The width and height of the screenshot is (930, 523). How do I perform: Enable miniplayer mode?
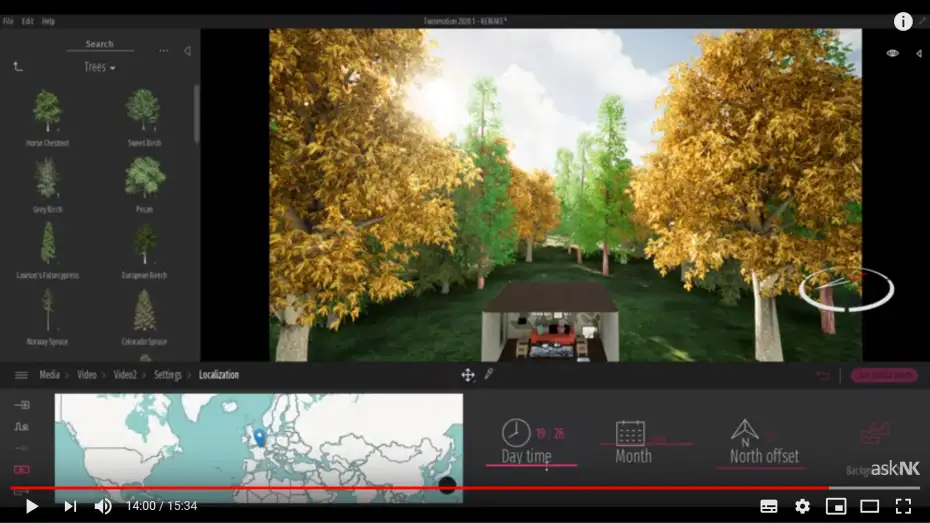tap(836, 506)
